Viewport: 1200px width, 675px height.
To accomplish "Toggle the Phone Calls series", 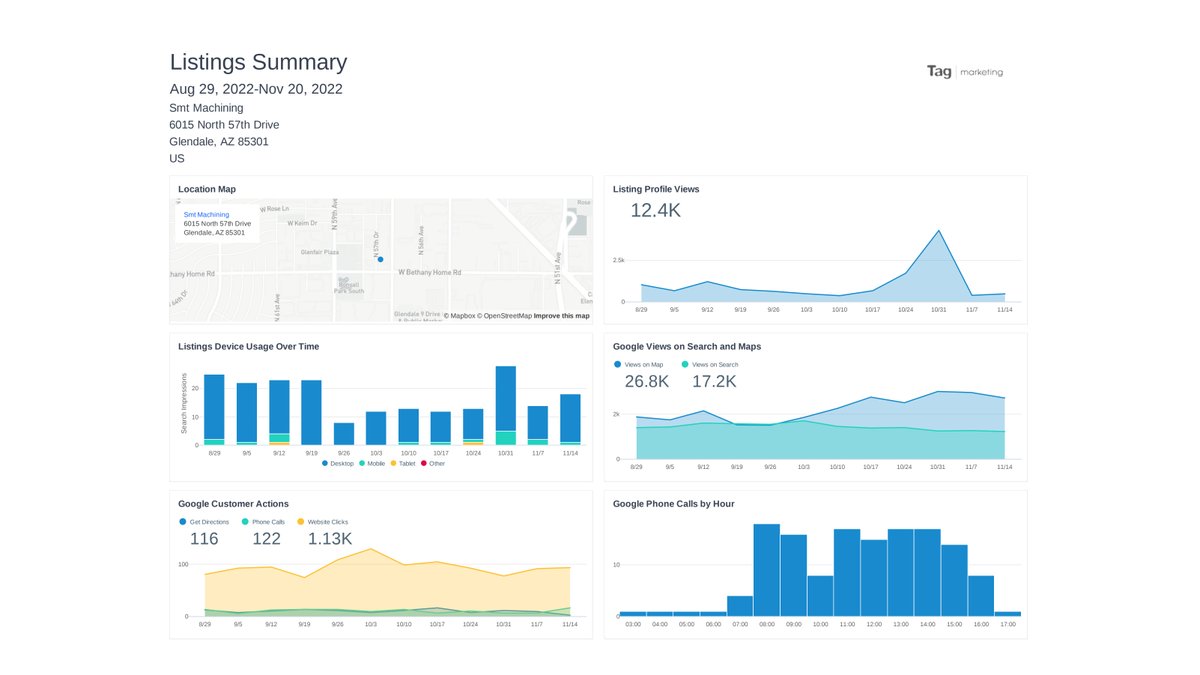I will click(x=245, y=522).
